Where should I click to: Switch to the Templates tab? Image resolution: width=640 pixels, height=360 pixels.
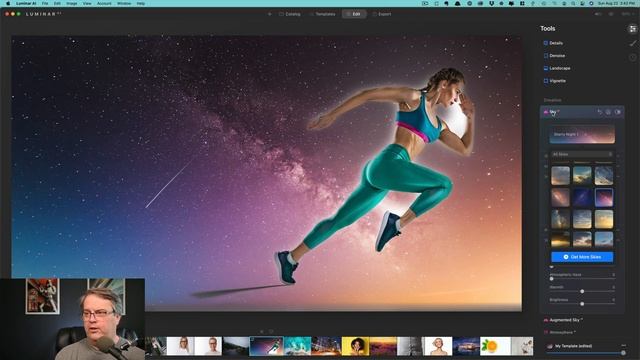(x=322, y=14)
